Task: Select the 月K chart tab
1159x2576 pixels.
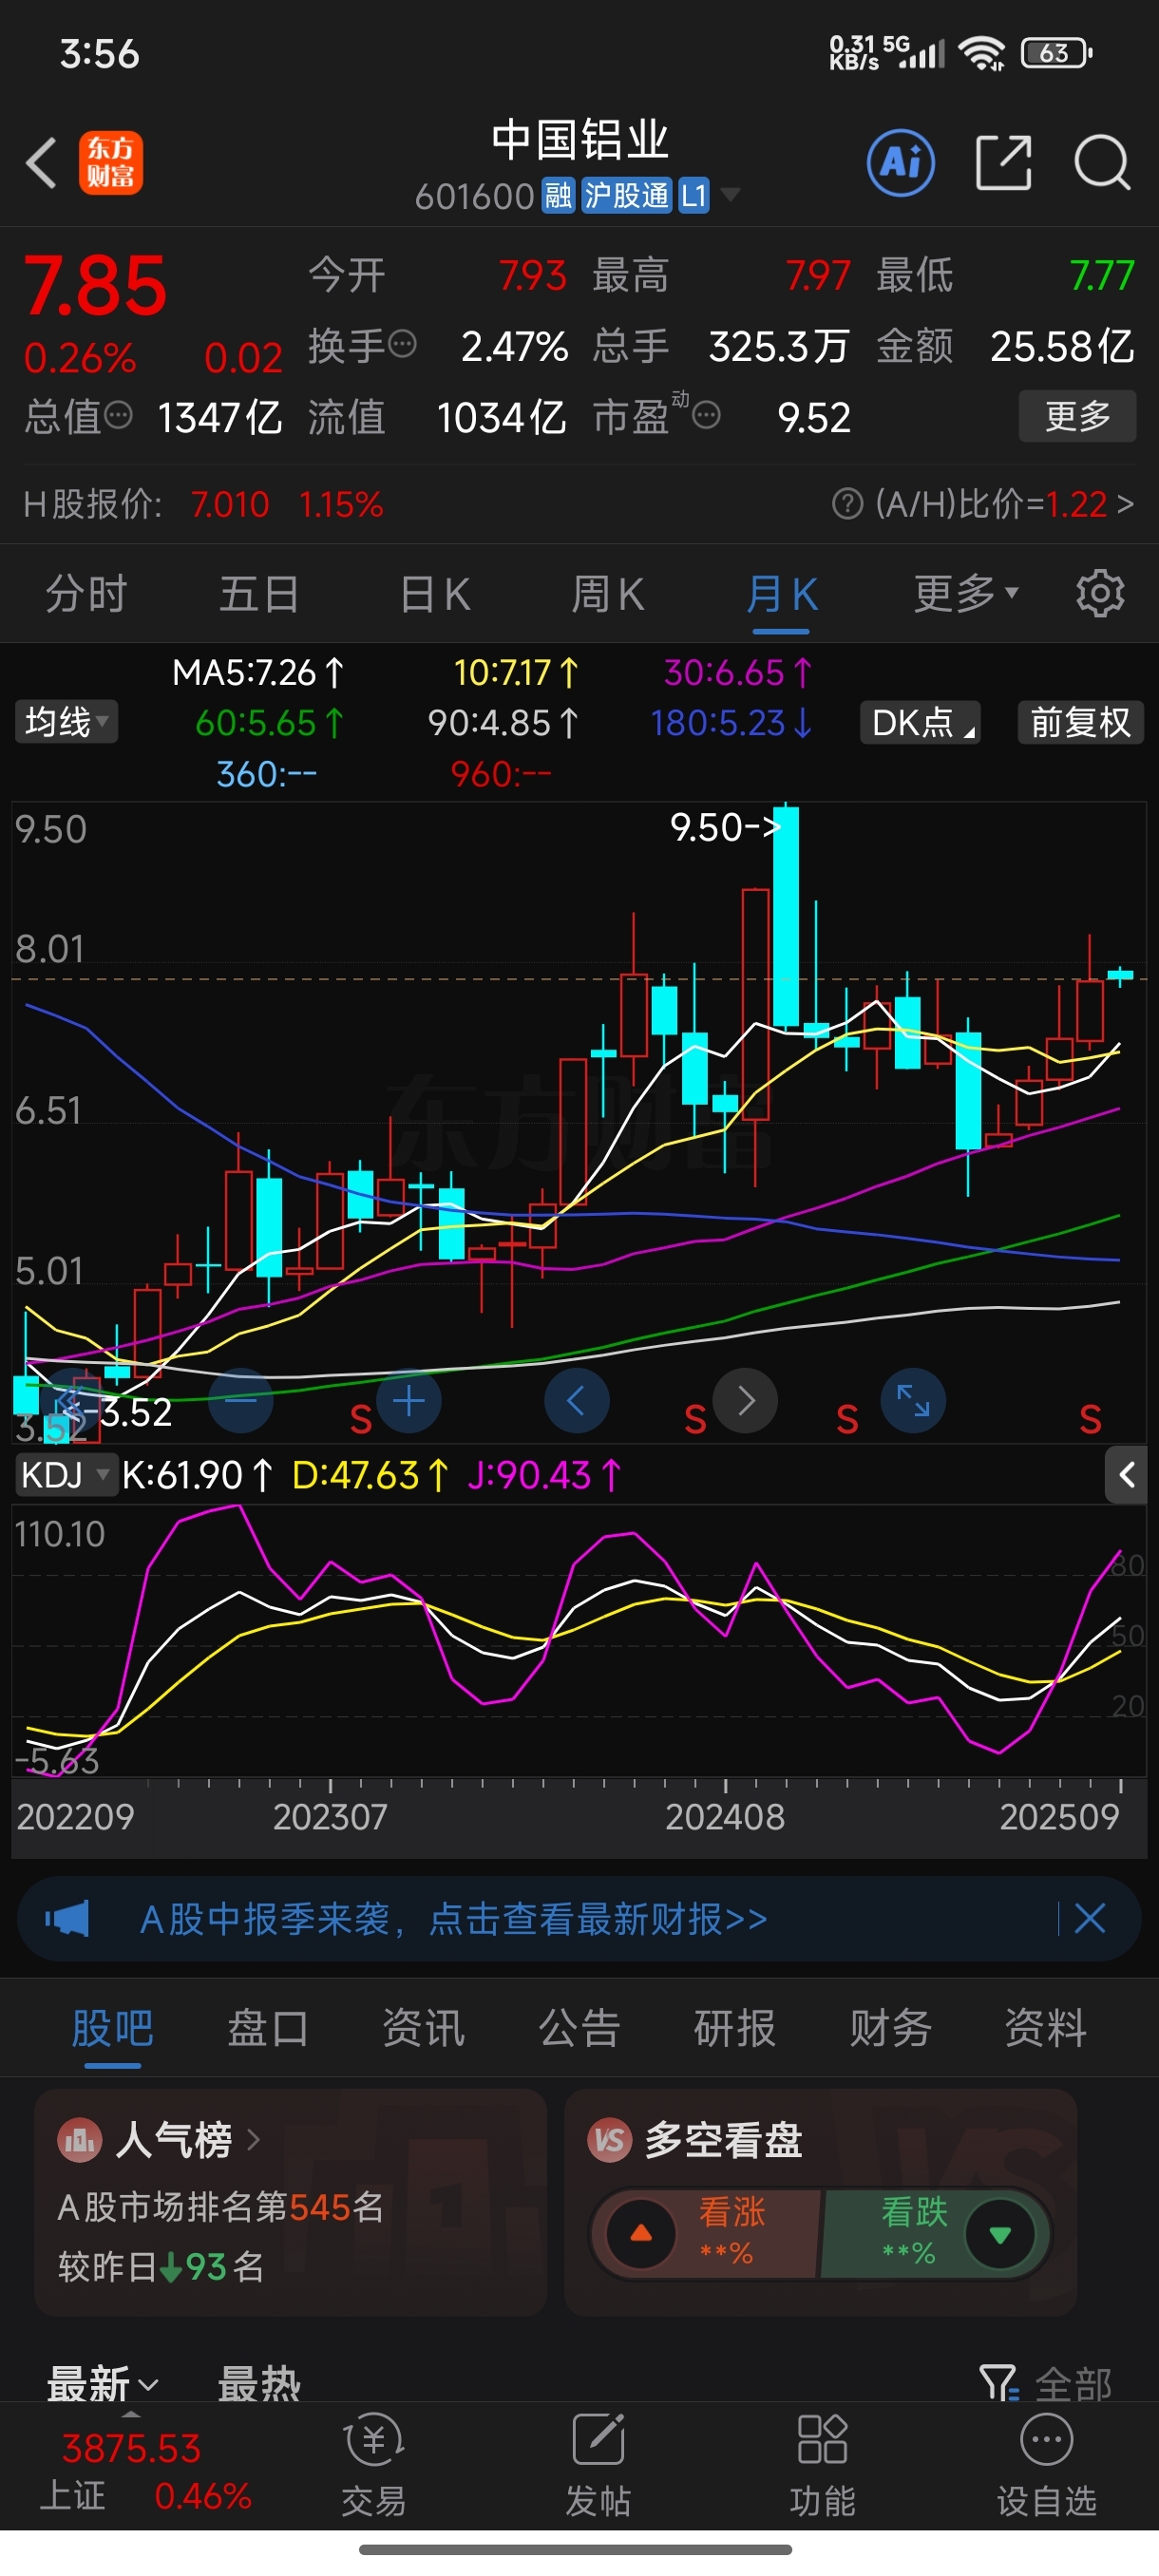Action: (x=781, y=594)
